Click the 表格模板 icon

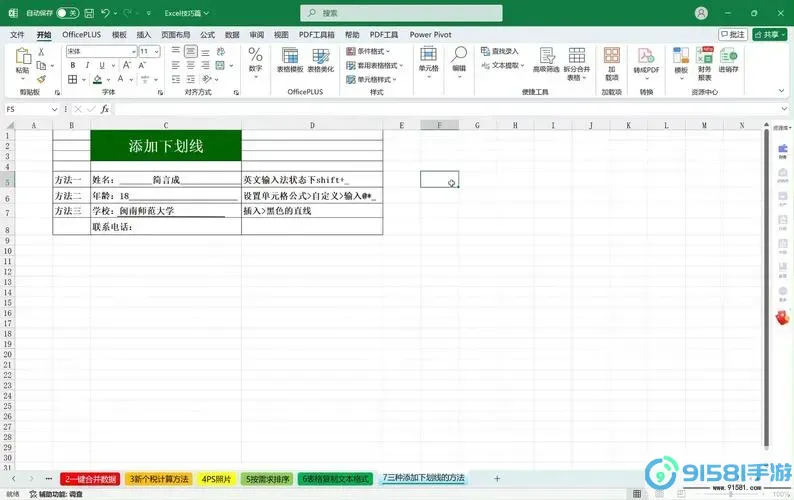pyautogui.click(x=290, y=58)
